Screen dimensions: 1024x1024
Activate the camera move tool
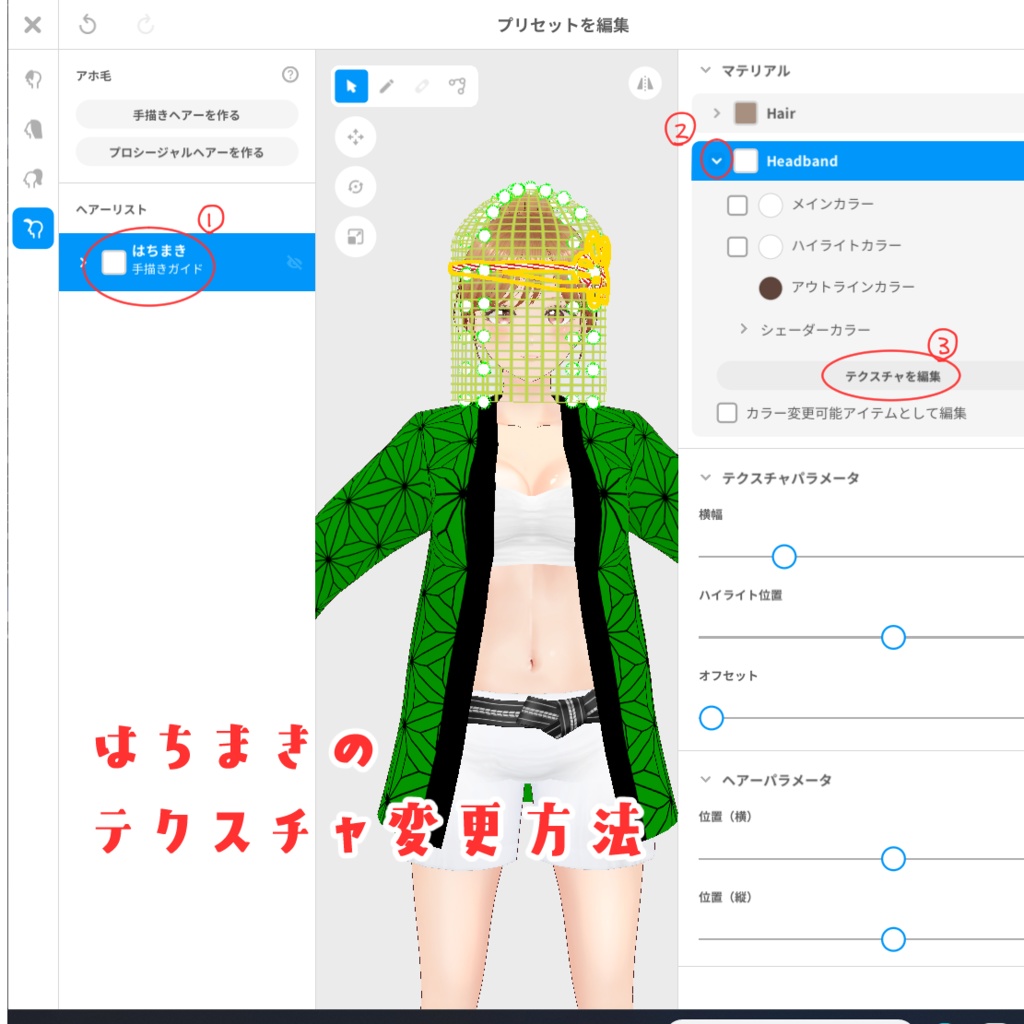(357, 138)
